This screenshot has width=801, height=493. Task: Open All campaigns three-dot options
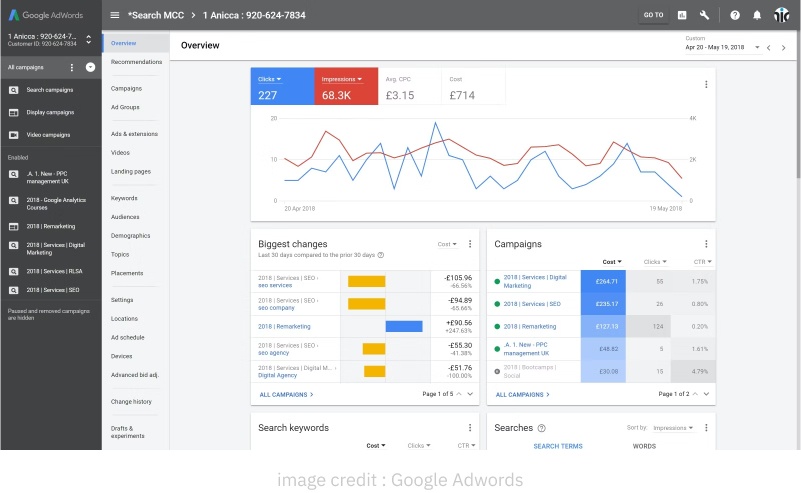pos(72,67)
